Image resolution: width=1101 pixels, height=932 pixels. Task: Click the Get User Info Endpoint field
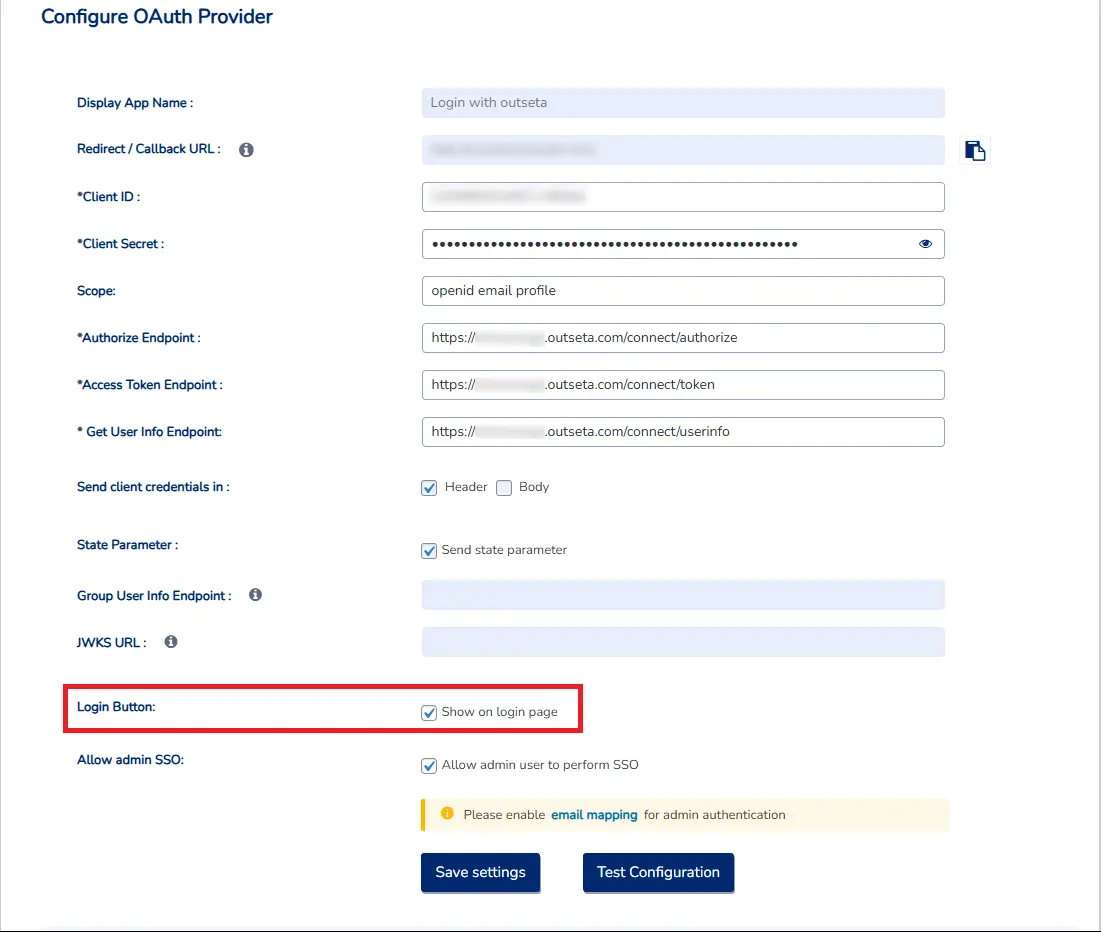(x=683, y=432)
